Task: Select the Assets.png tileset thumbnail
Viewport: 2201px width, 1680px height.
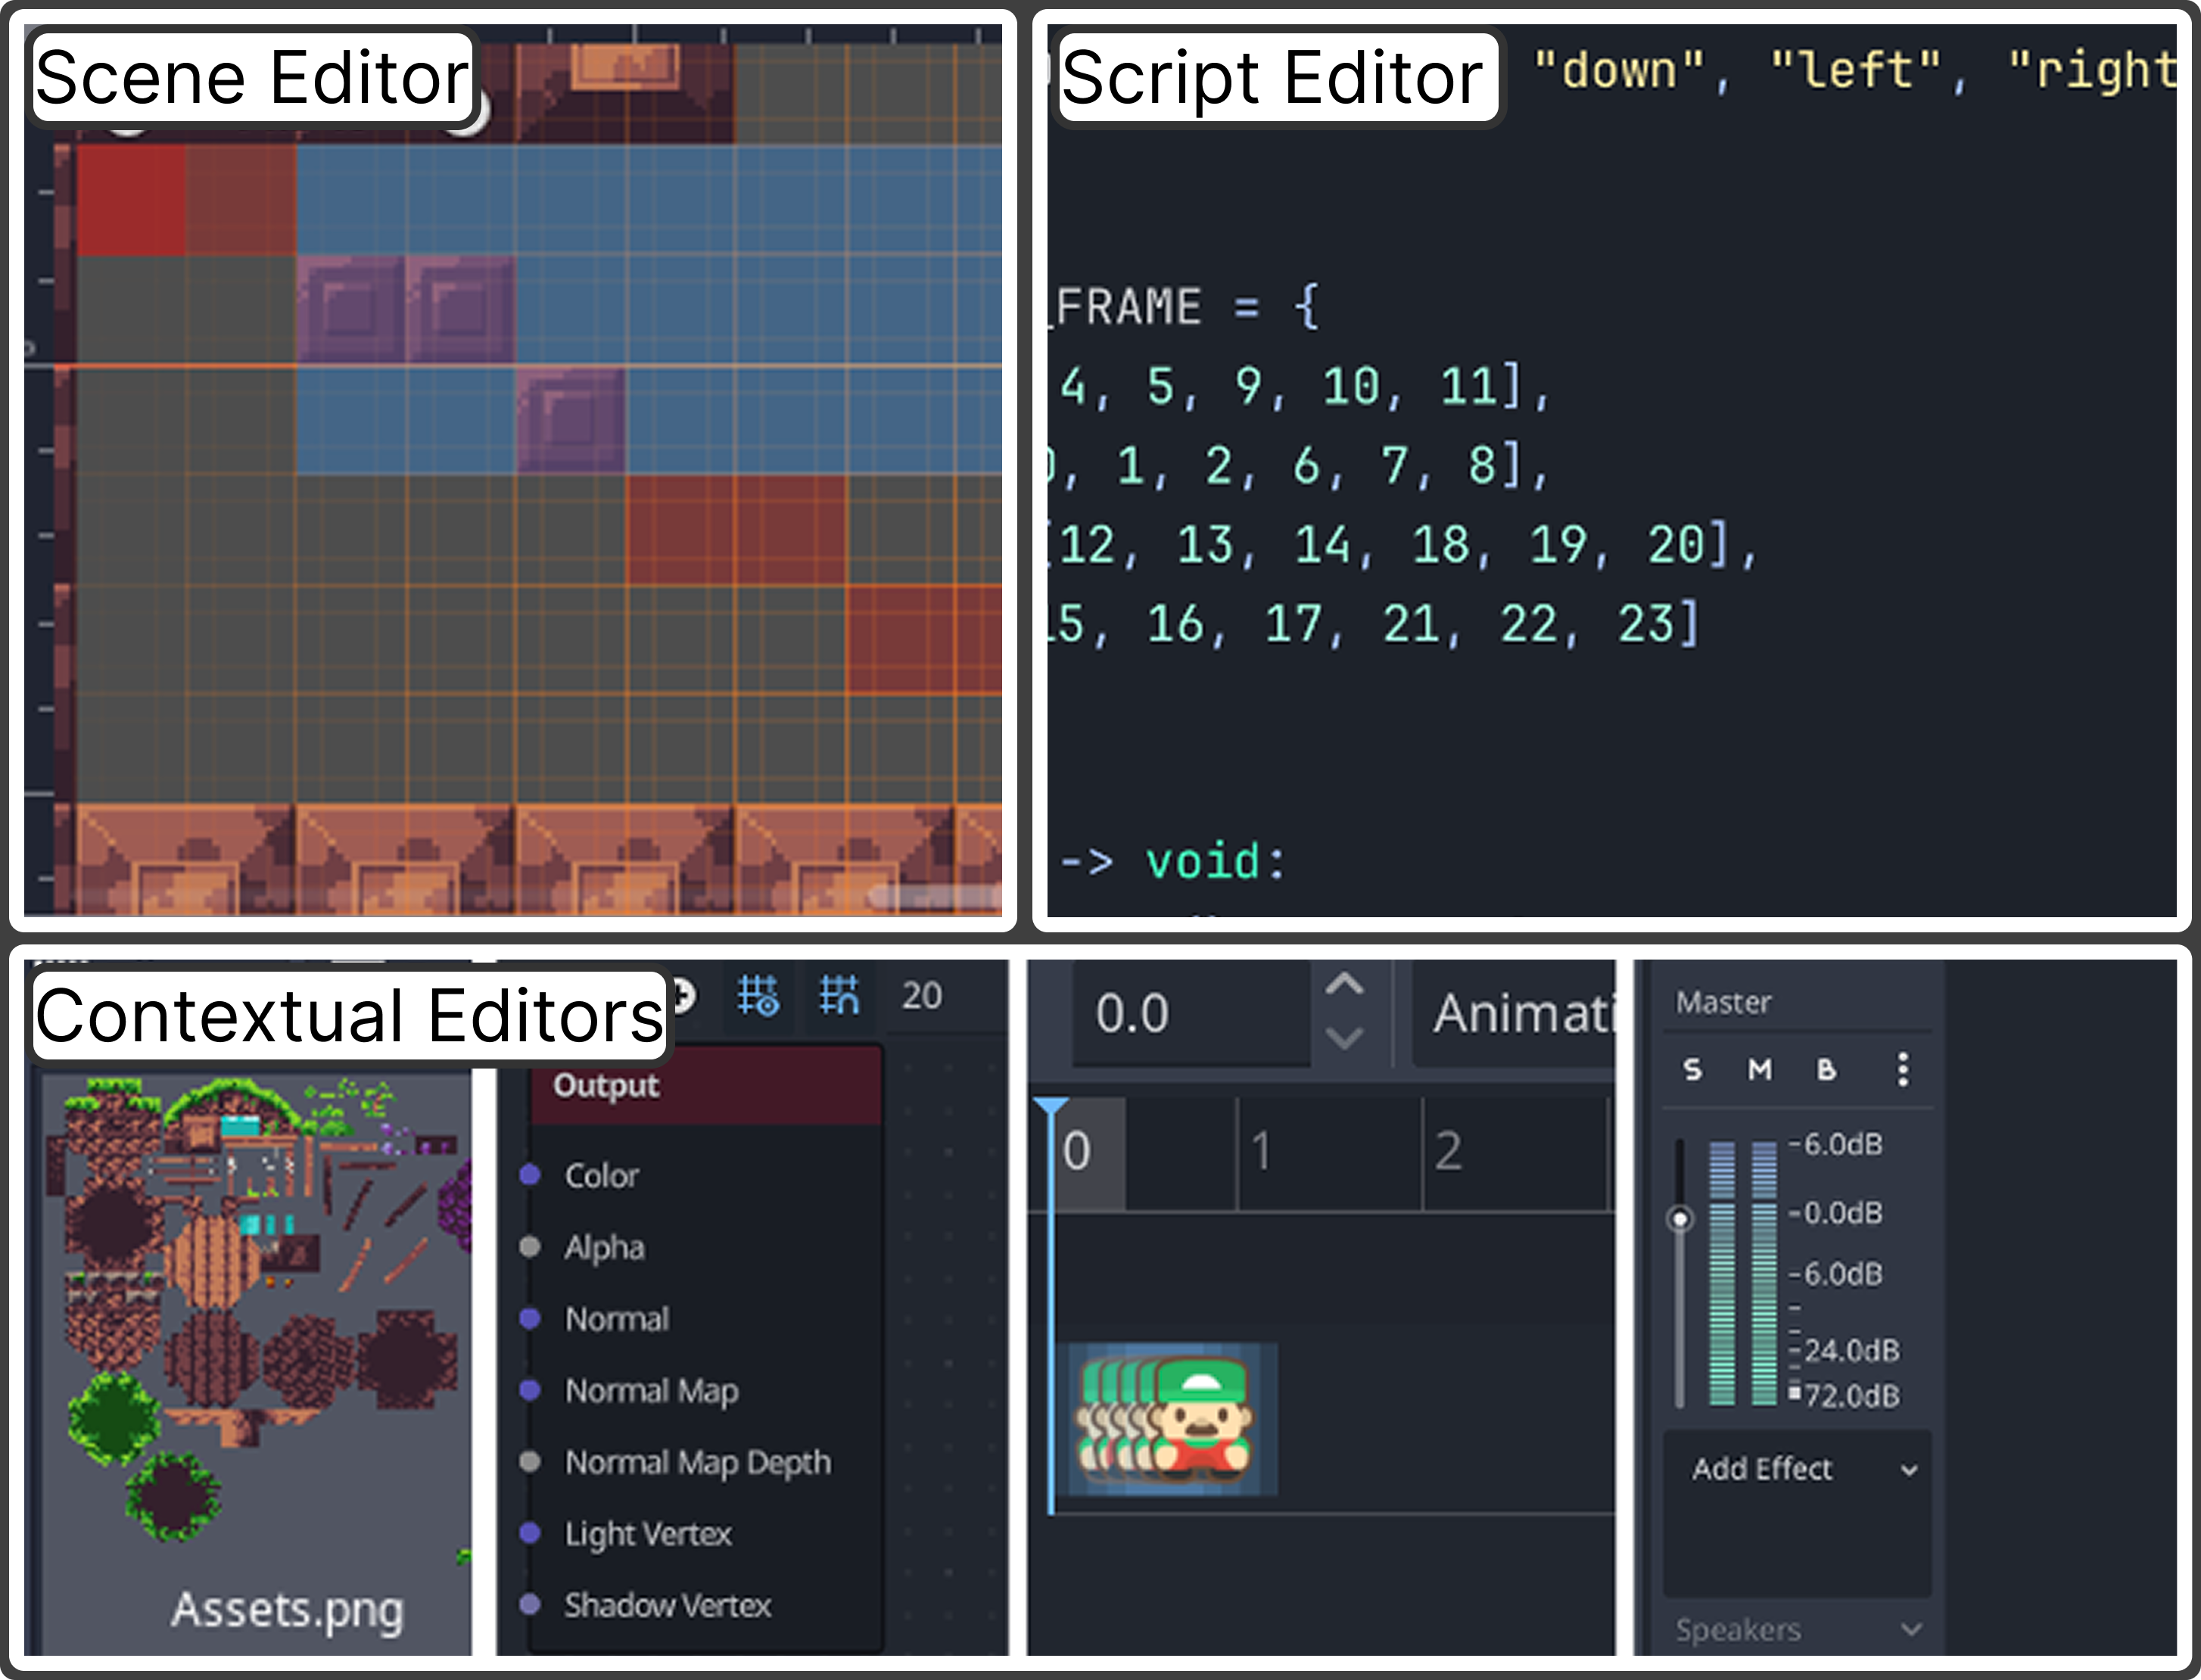Action: tap(255, 1320)
